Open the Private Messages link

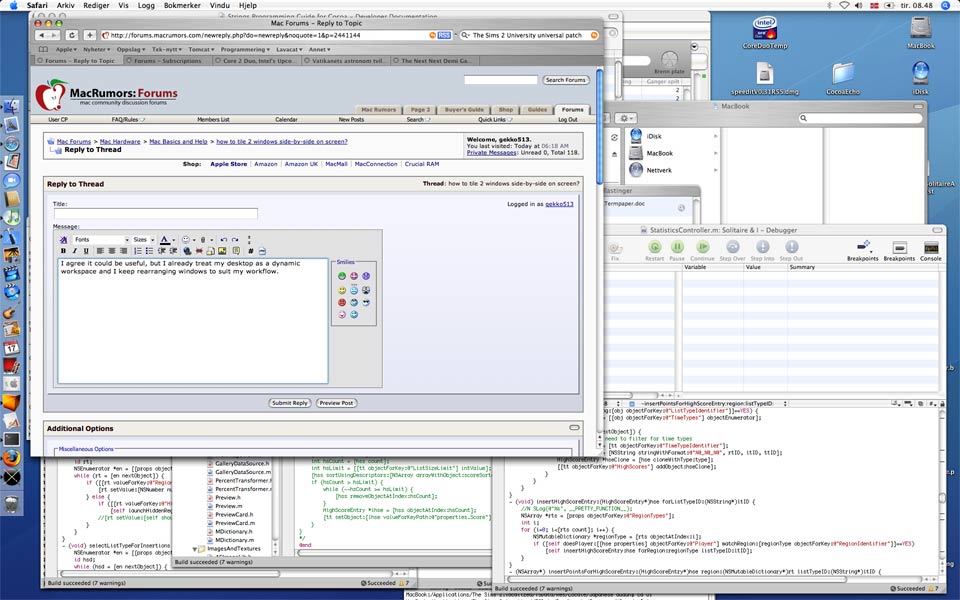[x=492, y=152]
